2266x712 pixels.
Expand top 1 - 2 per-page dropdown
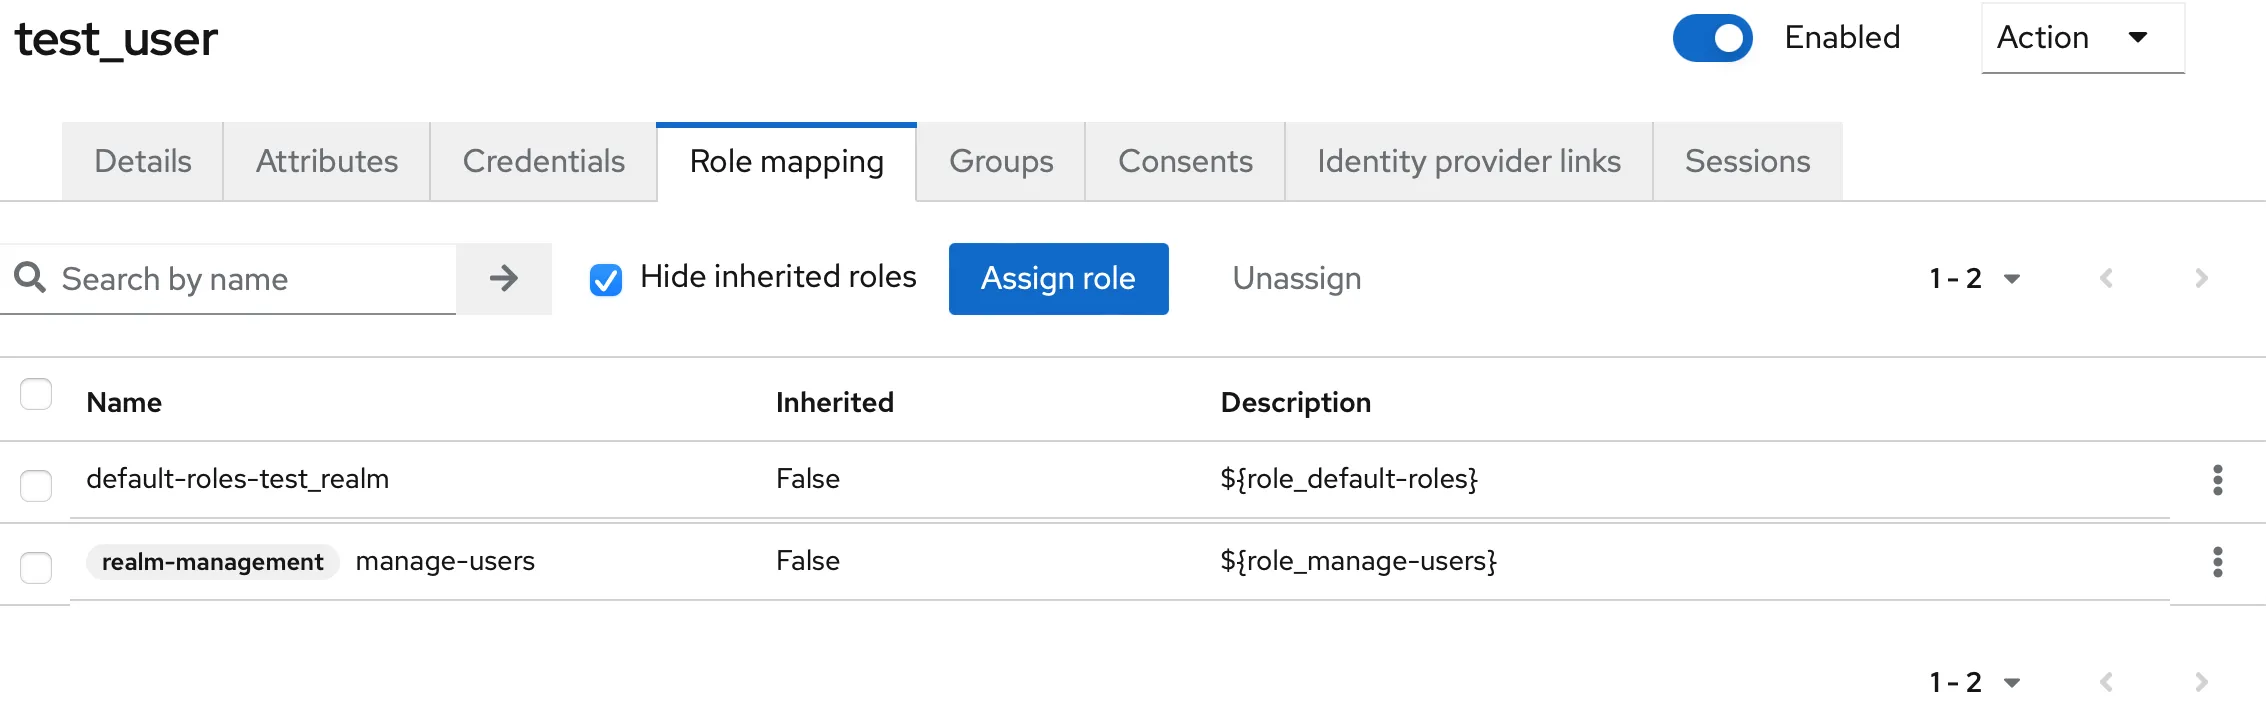[x=1974, y=278]
